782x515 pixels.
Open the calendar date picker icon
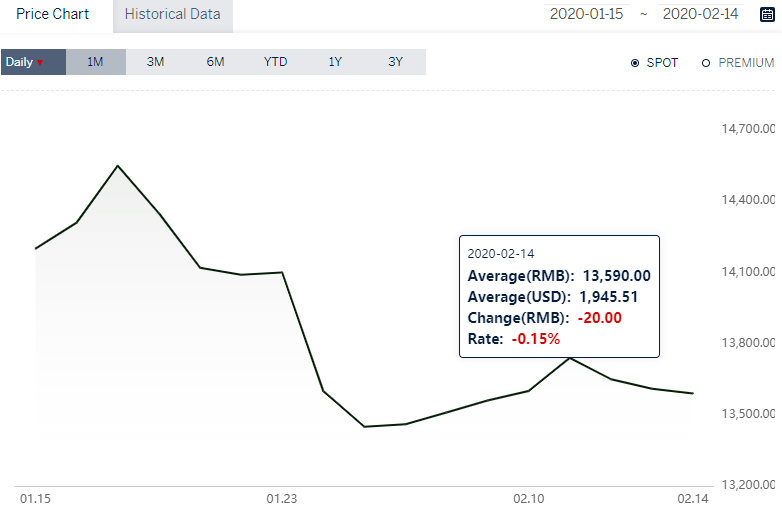click(767, 14)
